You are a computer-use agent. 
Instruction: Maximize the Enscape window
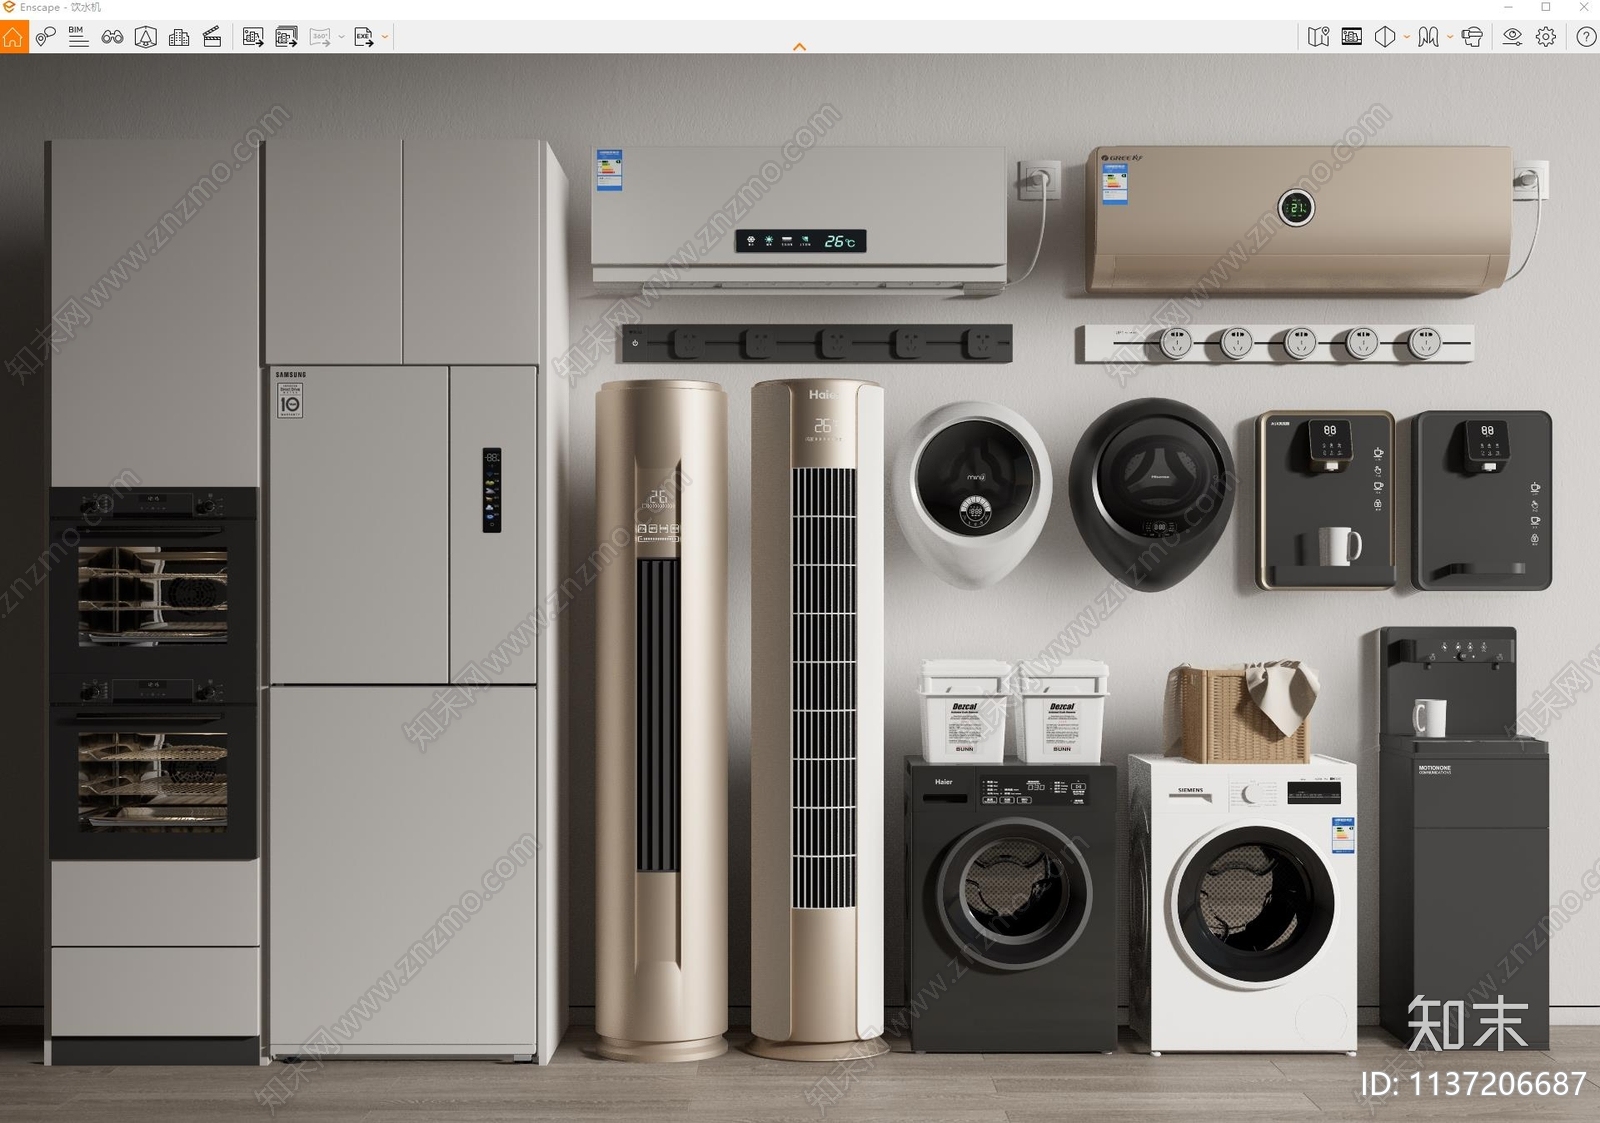pyautogui.click(x=1546, y=7)
